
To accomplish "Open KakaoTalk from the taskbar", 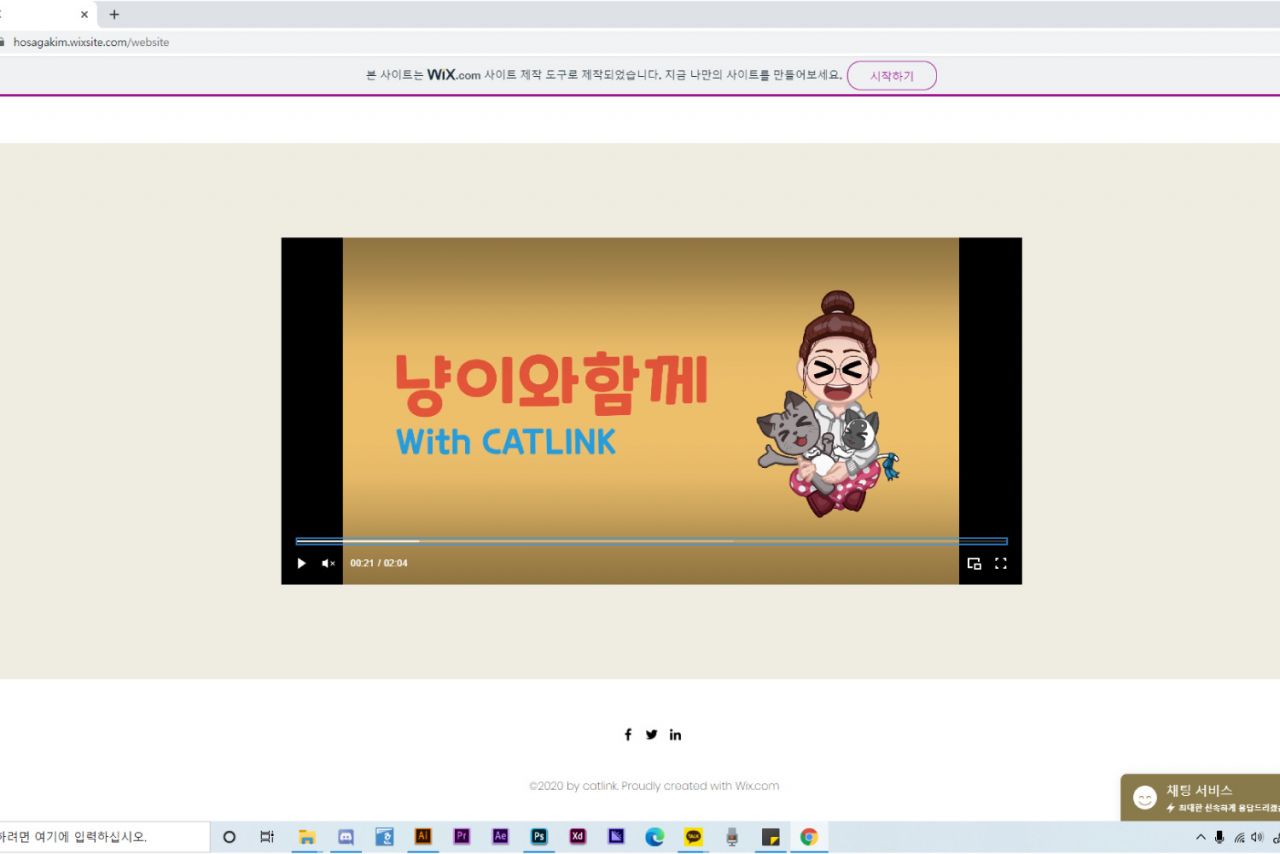I will [693, 837].
